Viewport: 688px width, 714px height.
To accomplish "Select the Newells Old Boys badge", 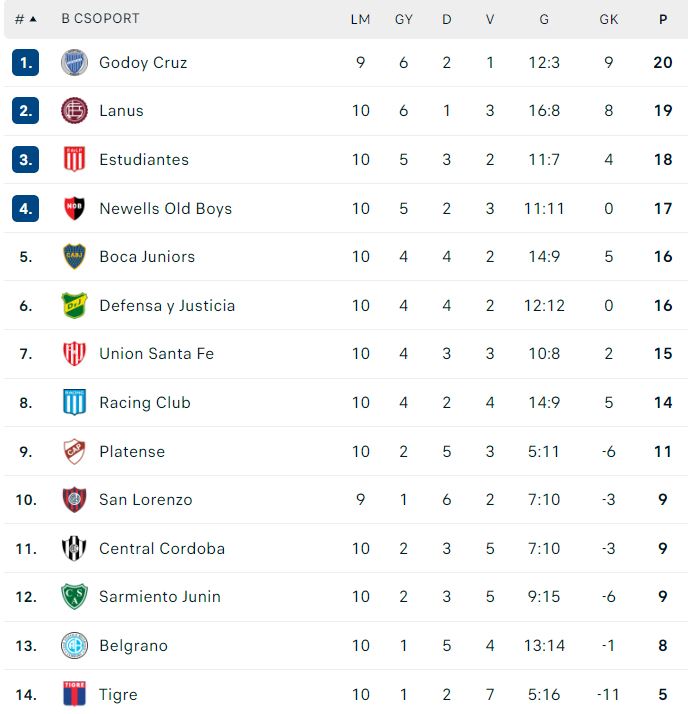I will point(74,208).
